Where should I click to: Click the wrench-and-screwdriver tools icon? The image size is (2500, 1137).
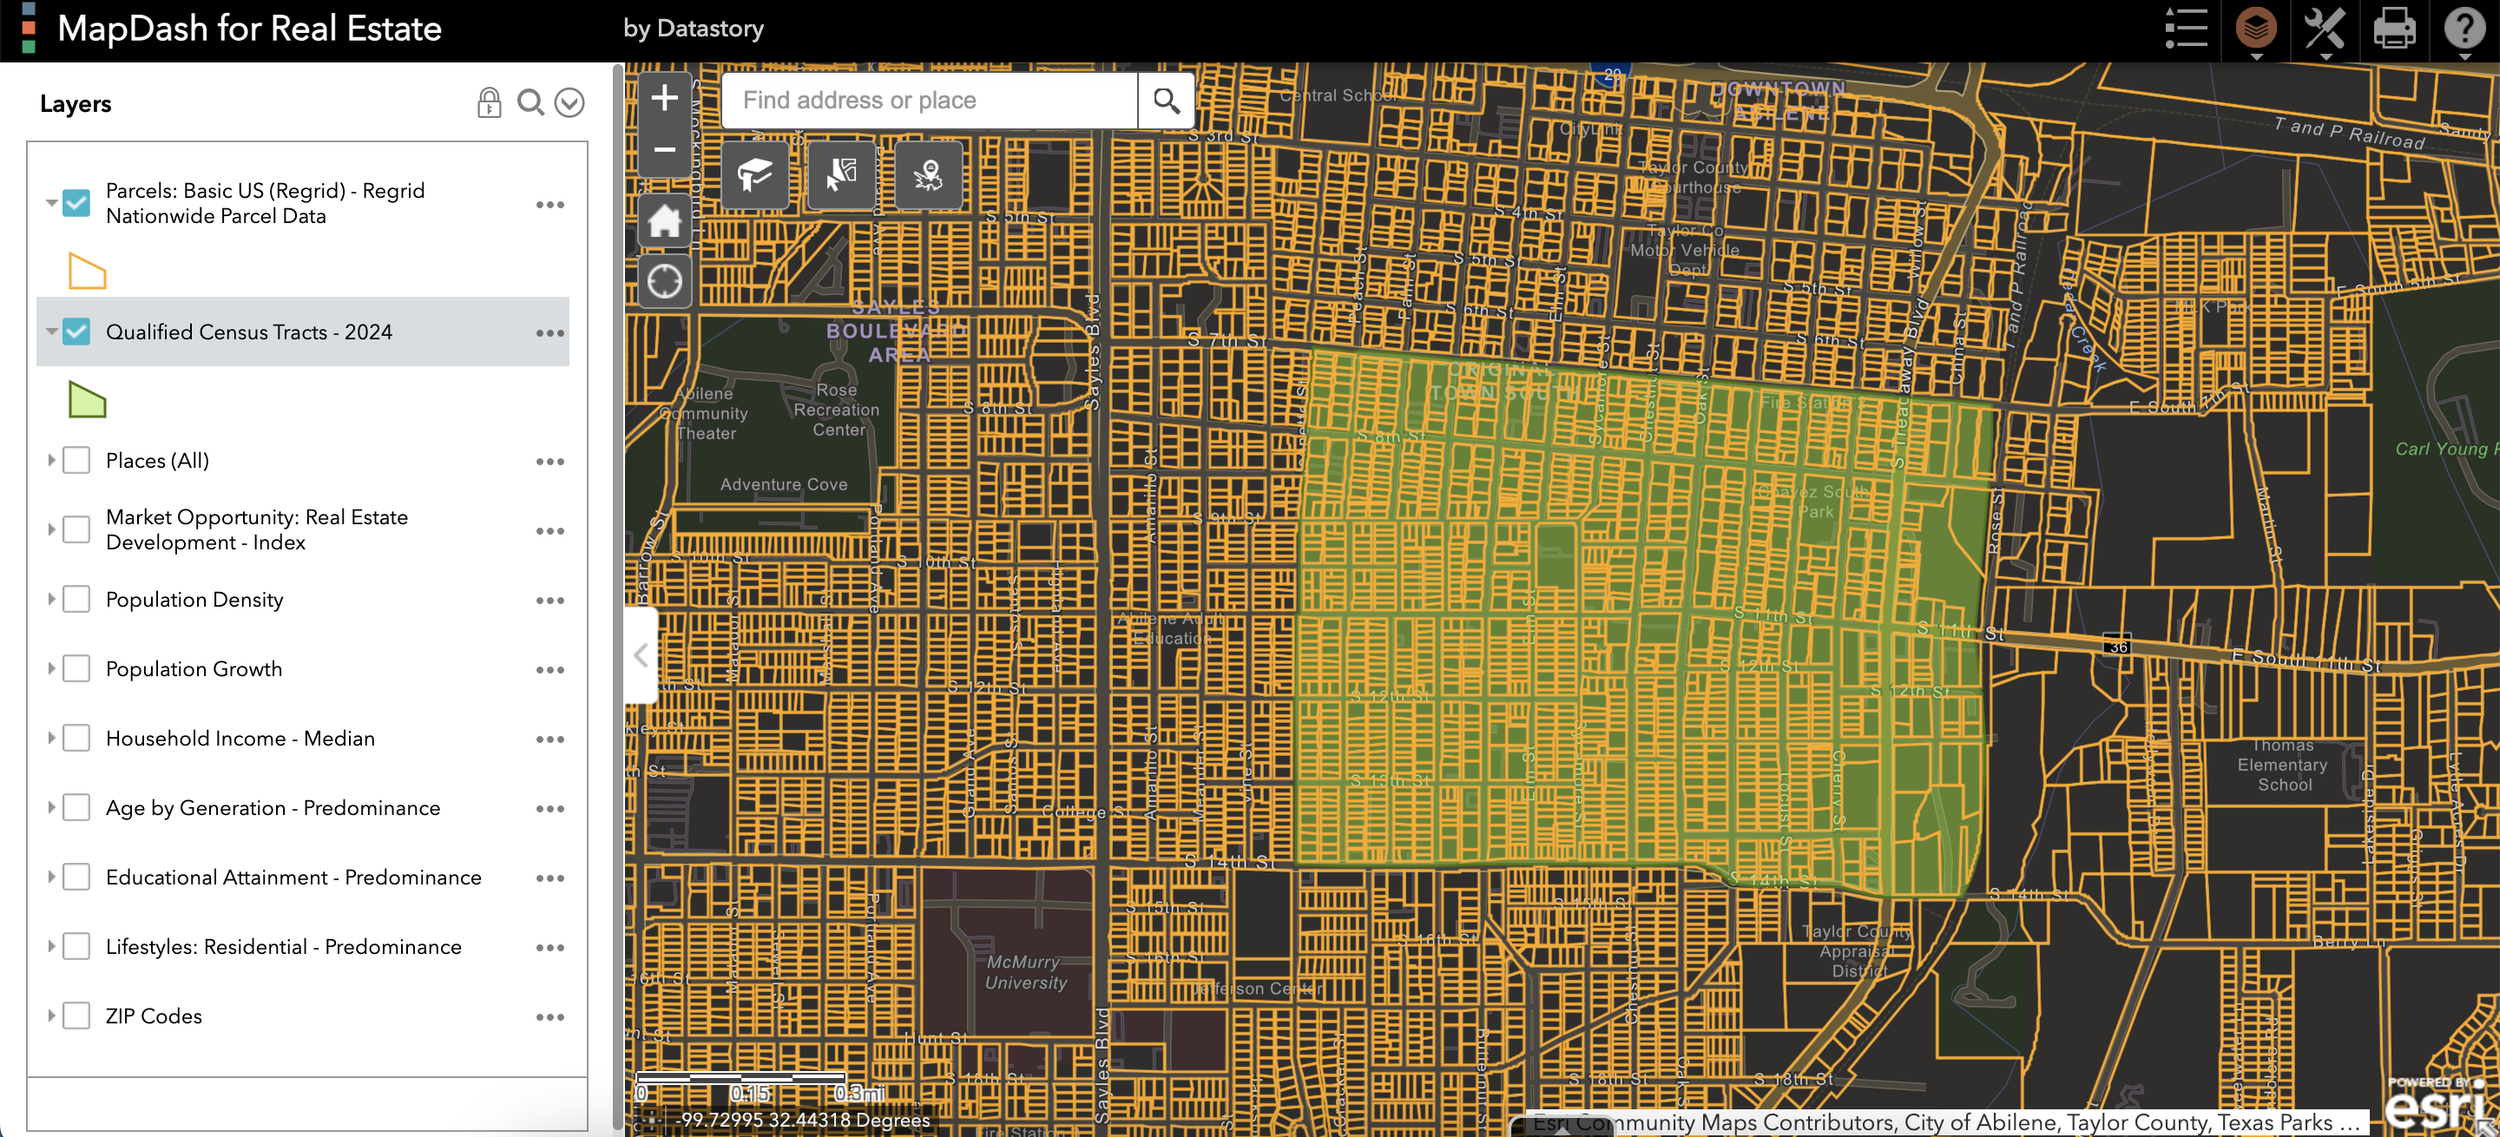(2326, 28)
